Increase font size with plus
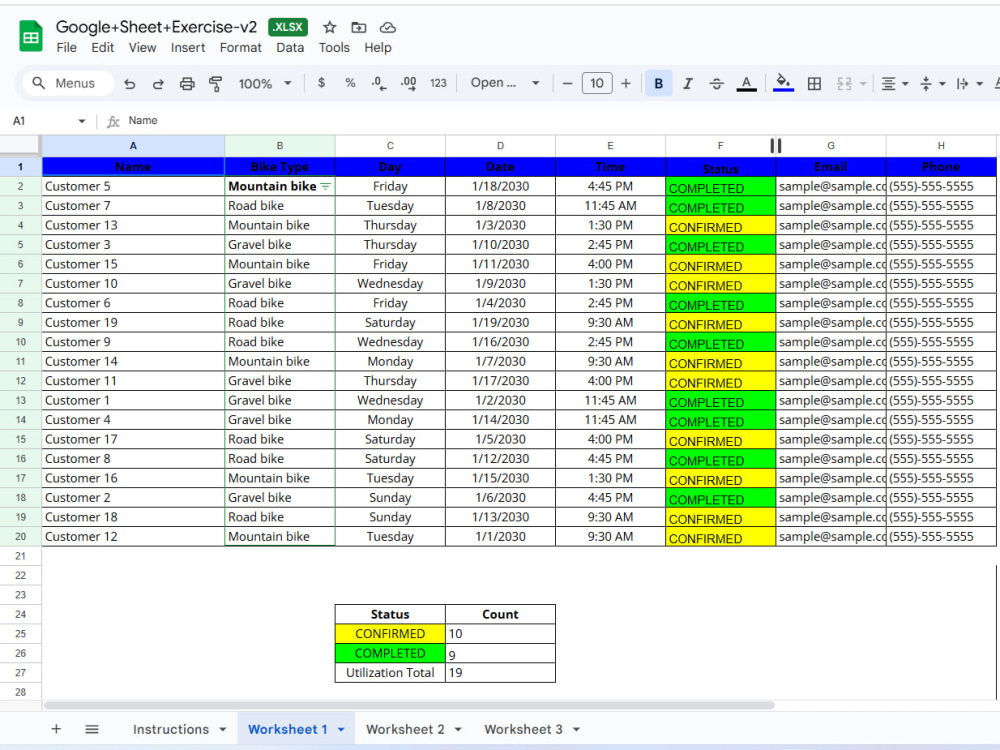 click(x=626, y=84)
